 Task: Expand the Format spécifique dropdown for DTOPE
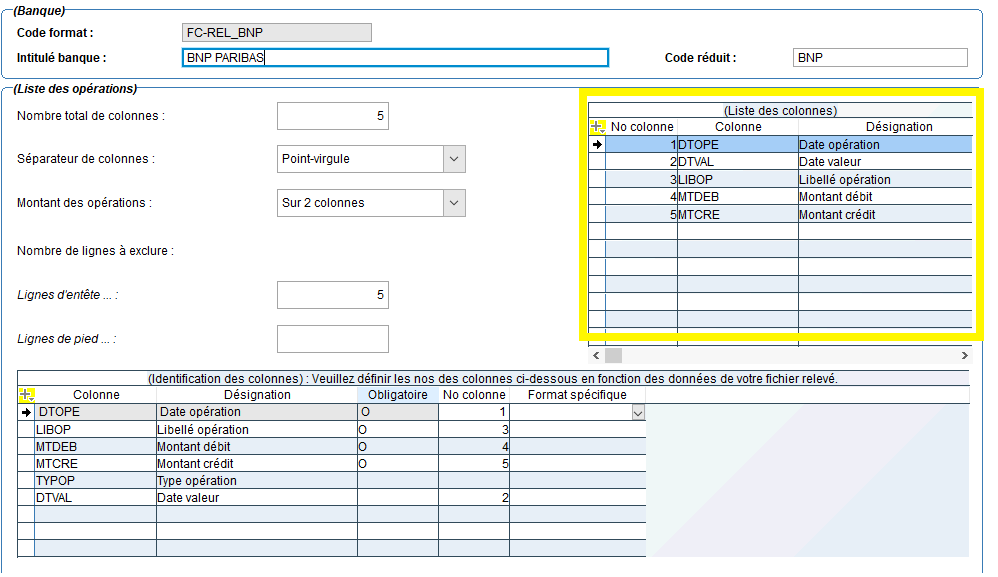[638, 413]
